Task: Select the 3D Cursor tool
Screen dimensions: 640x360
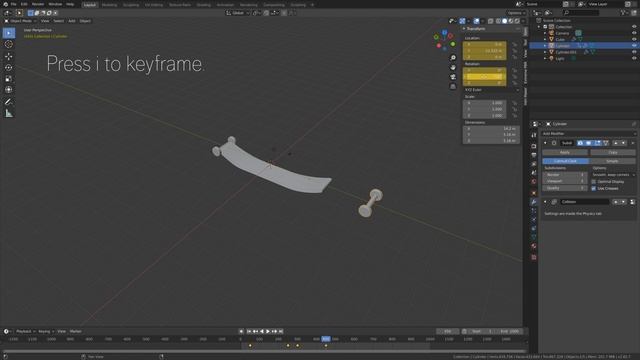Action: click(9, 44)
